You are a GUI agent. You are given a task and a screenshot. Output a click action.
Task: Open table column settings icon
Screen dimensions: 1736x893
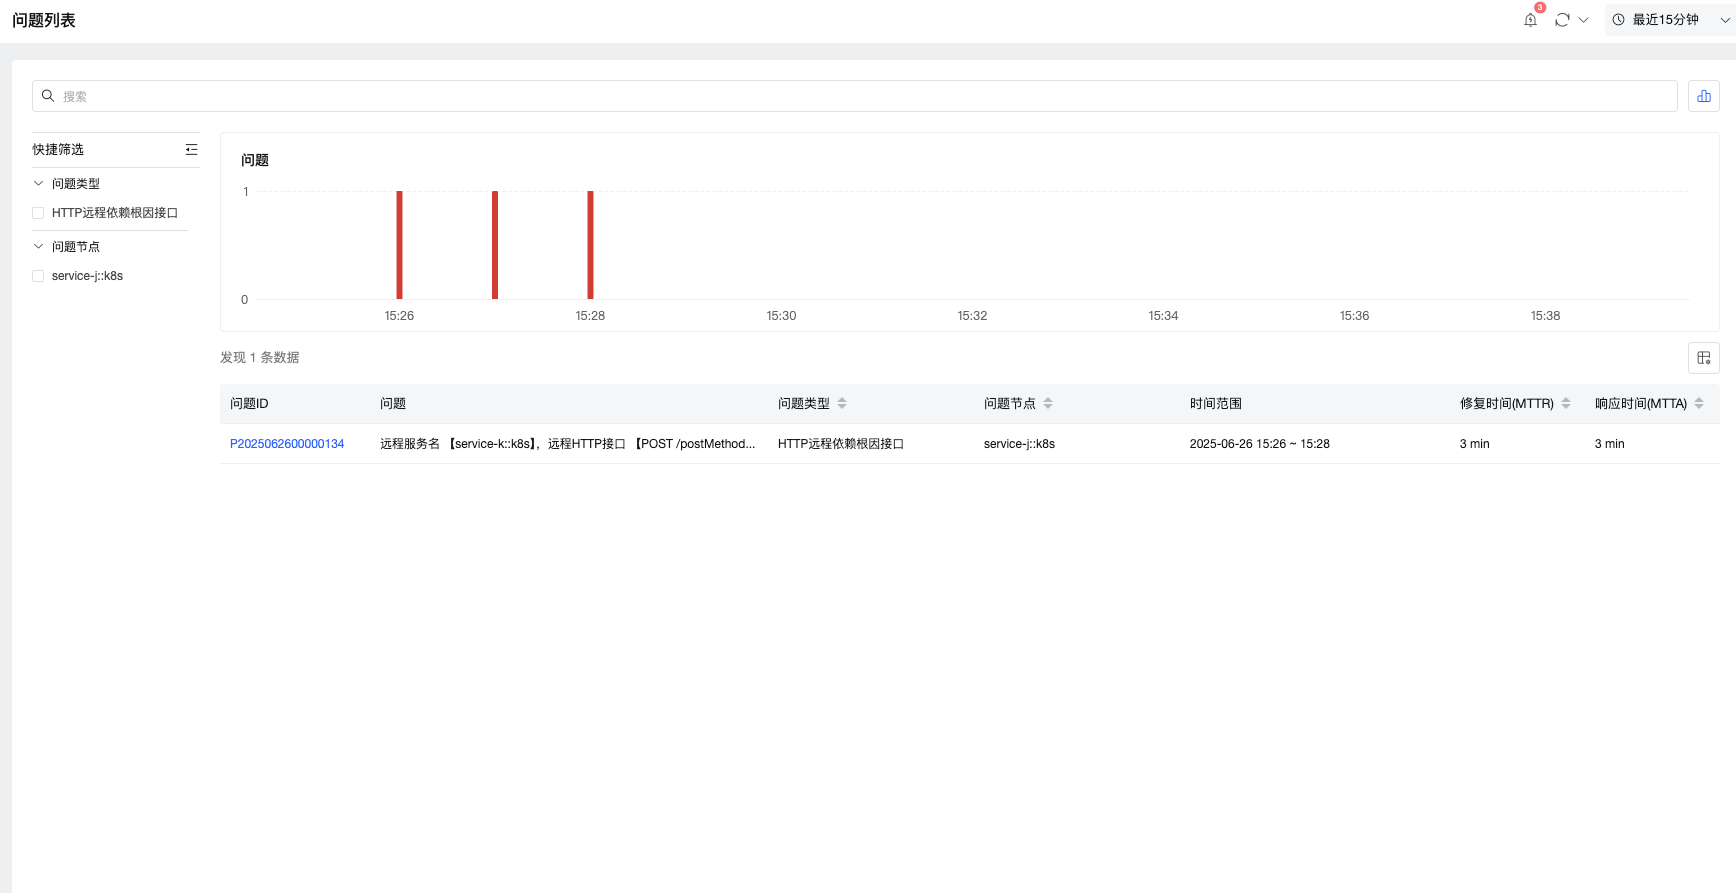pos(1704,358)
